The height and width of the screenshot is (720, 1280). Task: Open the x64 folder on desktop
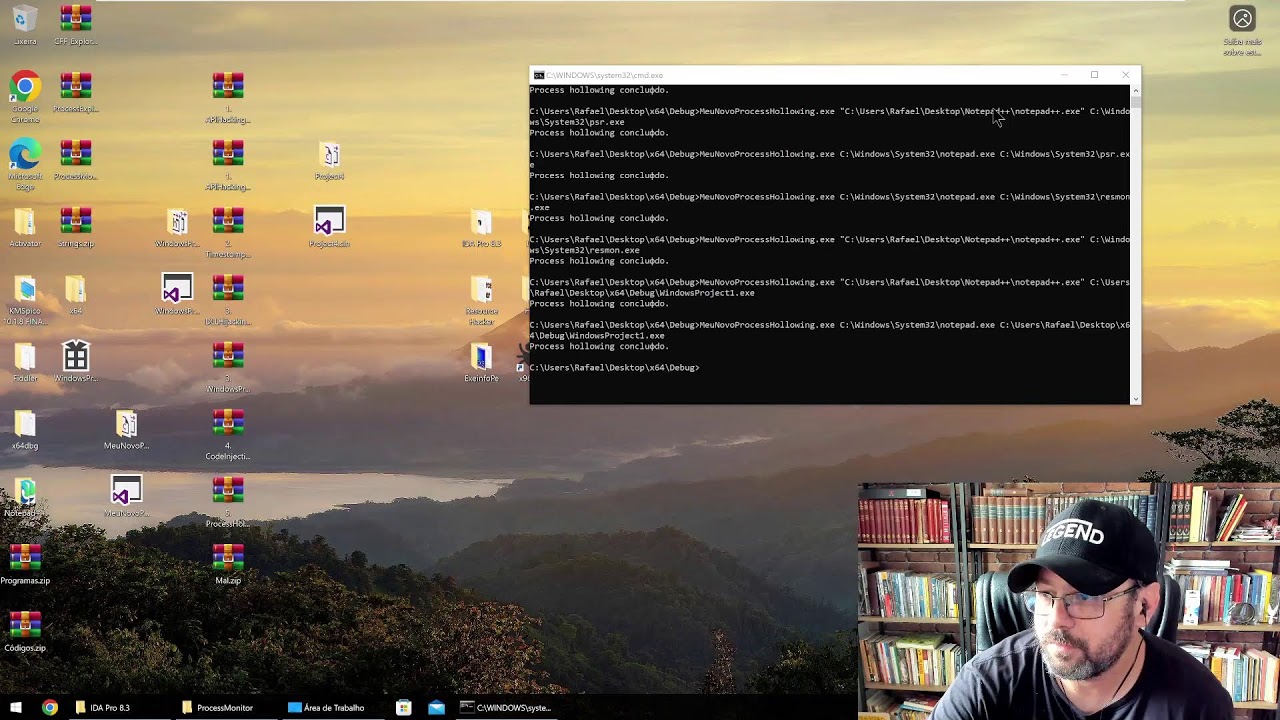[x=76, y=289]
